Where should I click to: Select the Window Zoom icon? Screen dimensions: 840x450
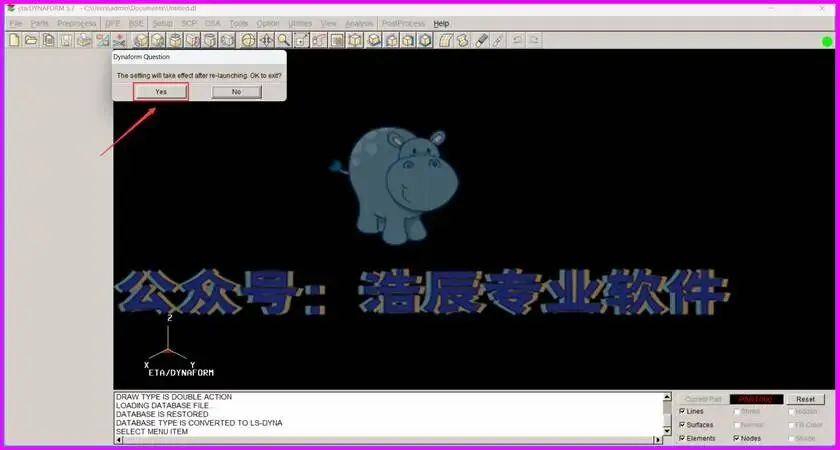302,40
